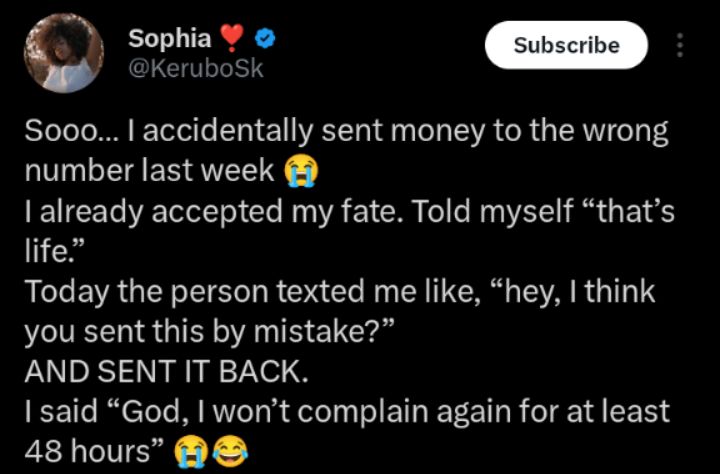720x474 pixels.
Task: Click the crying emoji after "48 hours"
Action: (186, 452)
